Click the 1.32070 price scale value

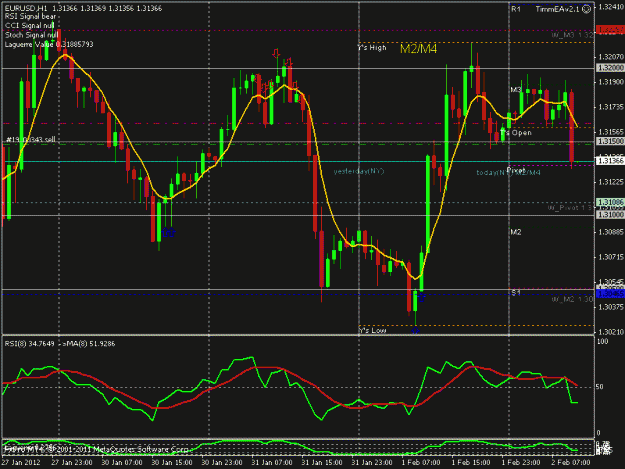(x=611, y=57)
